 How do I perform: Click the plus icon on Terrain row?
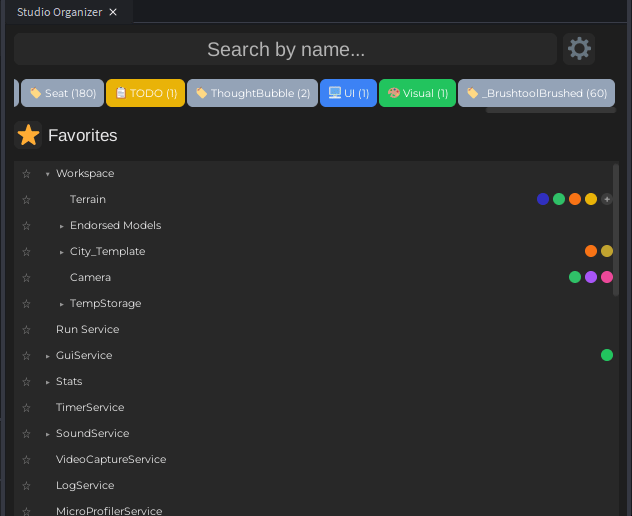point(607,199)
